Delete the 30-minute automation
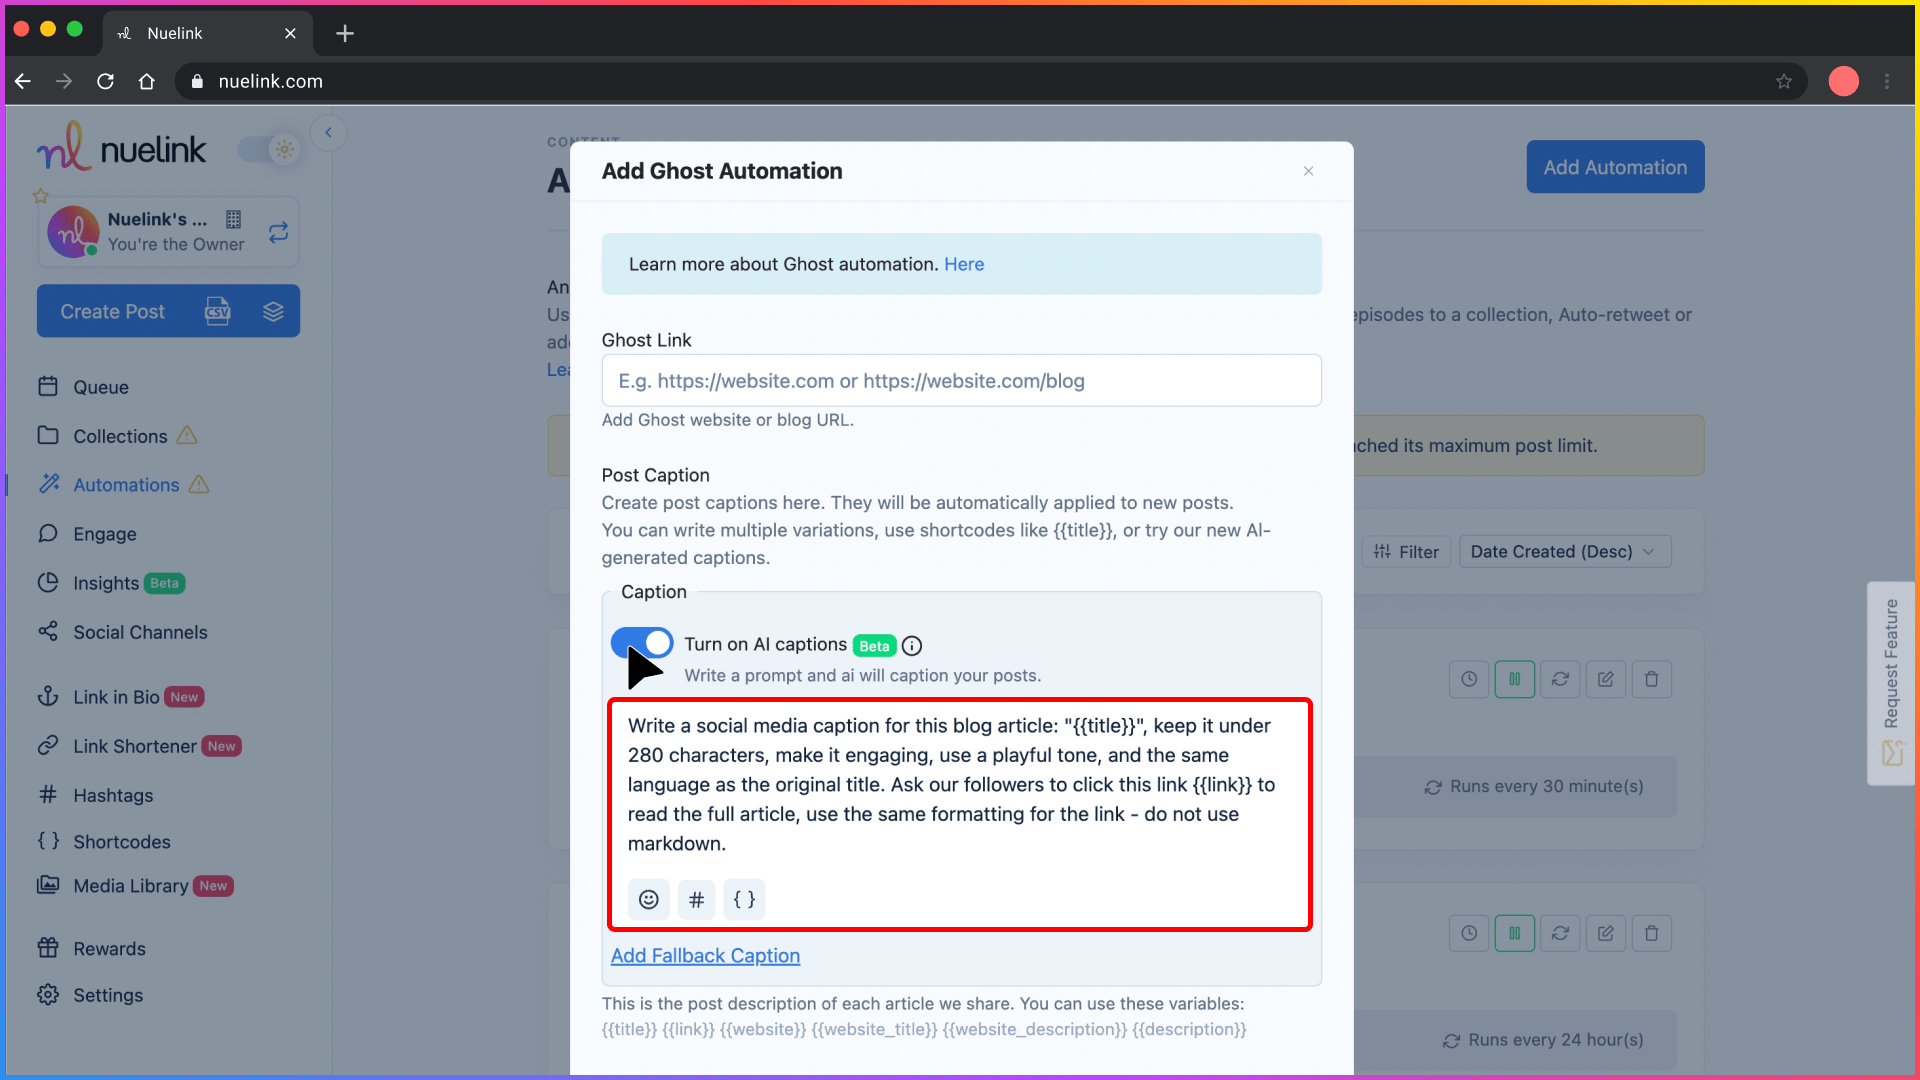Viewport: 1920px width, 1080px height. pos(1651,679)
